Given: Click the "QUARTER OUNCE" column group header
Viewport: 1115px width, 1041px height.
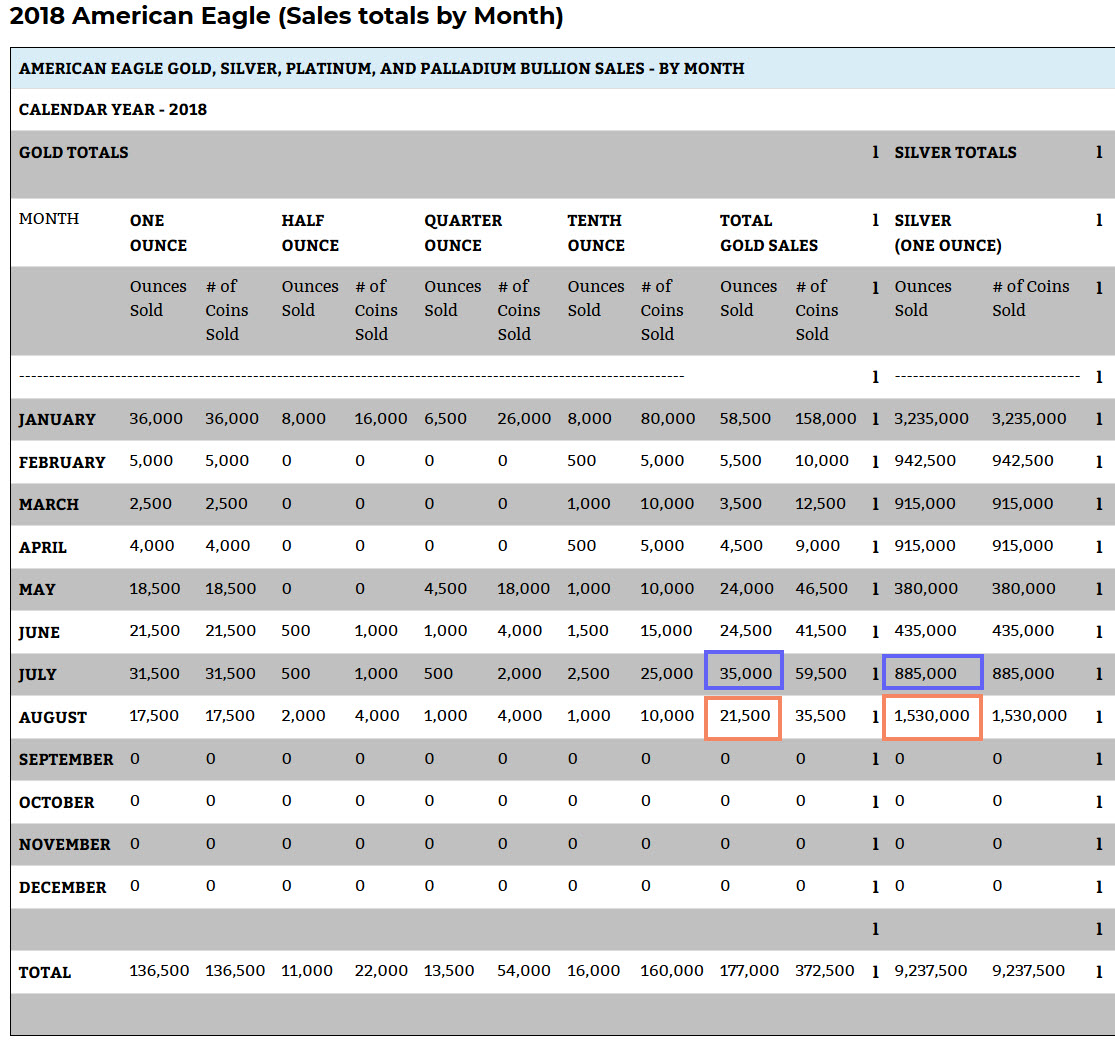Looking at the screenshot, I should (x=464, y=233).
